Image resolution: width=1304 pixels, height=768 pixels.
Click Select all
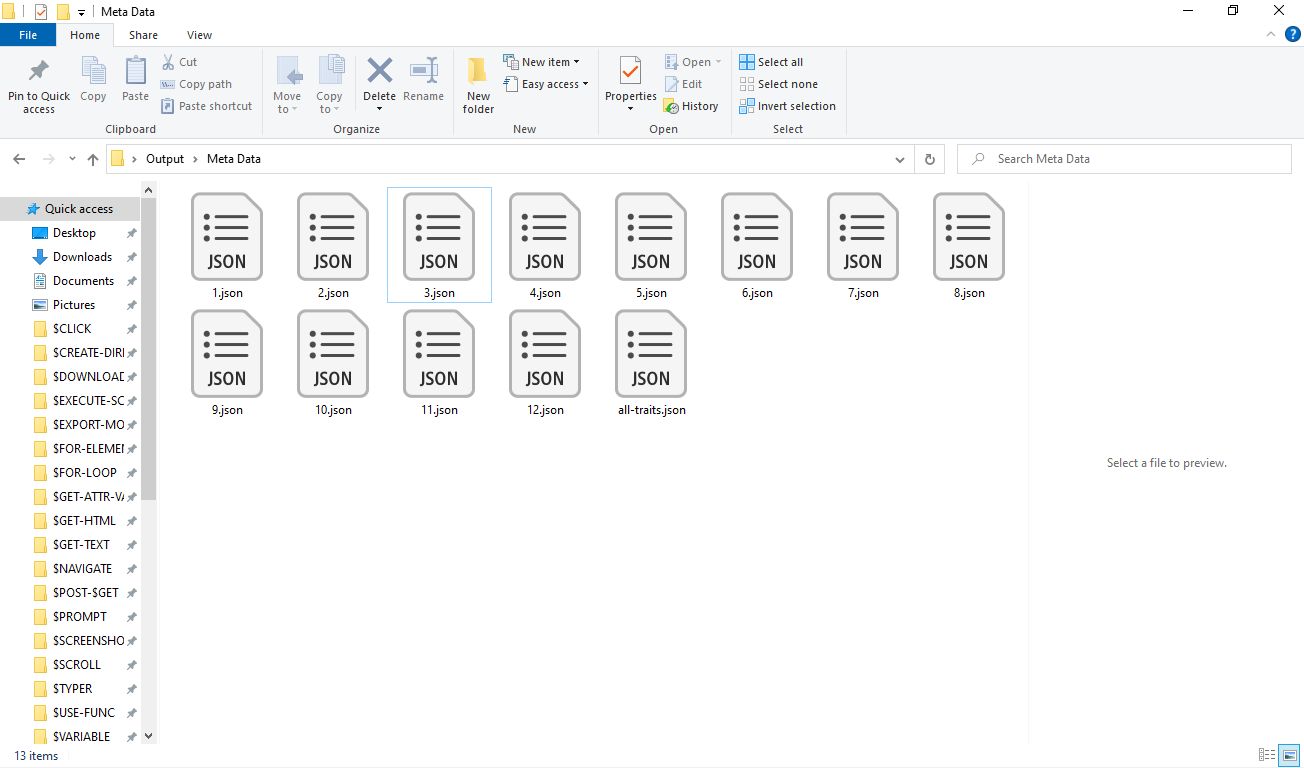(771, 62)
